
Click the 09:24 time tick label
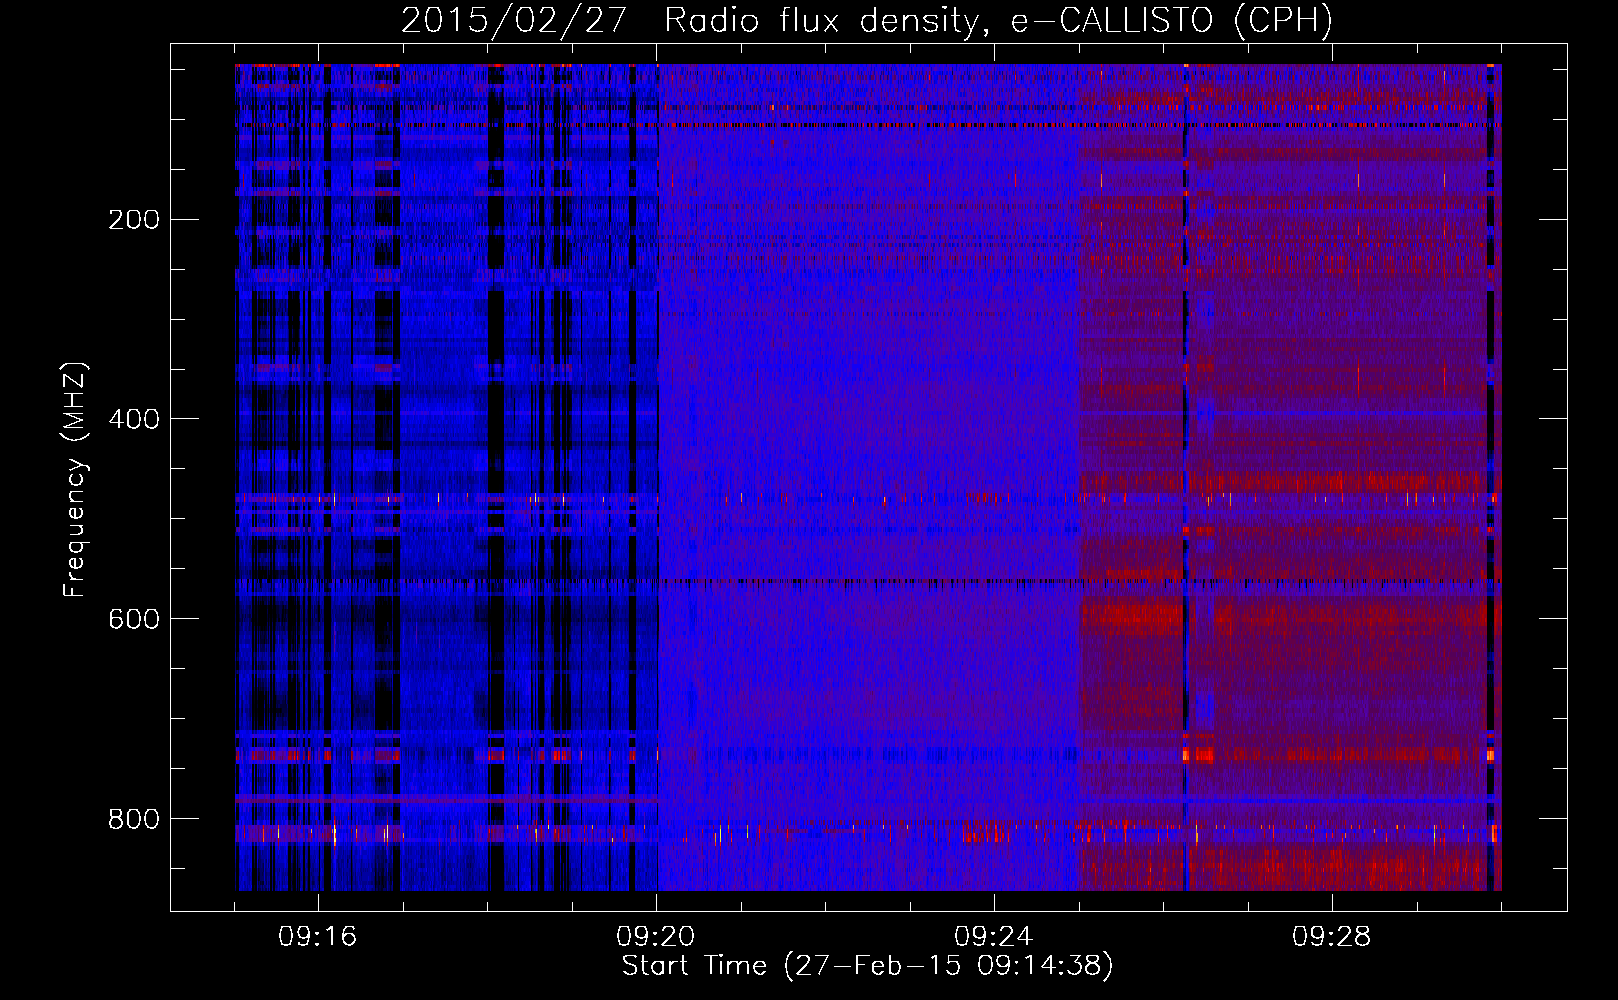[x=994, y=937]
